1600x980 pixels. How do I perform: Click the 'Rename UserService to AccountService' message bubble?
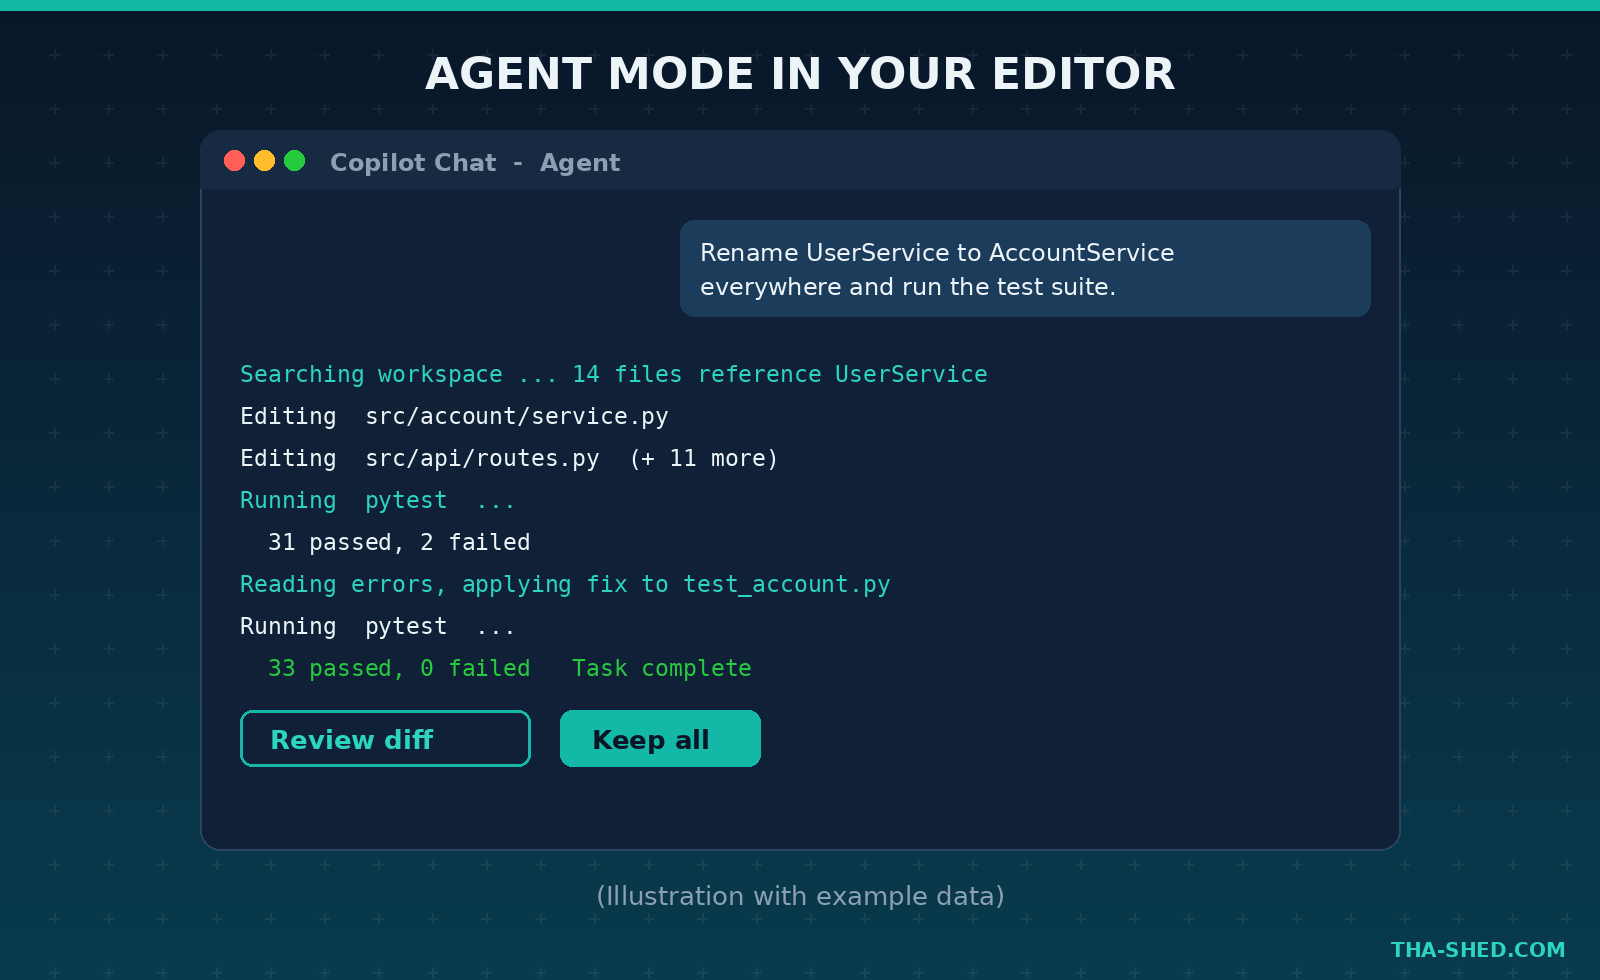pyautogui.click(x=1025, y=269)
